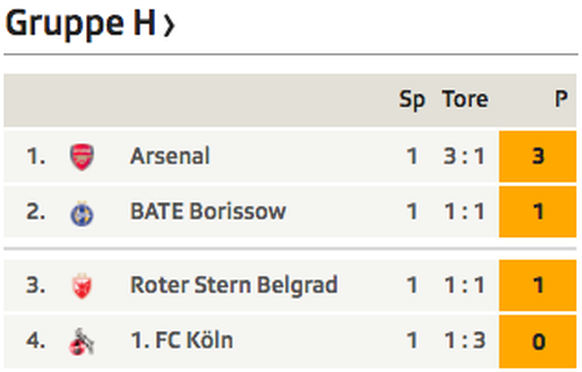582x372 pixels.
Task: Click the BATE Borissow club crest
Action: pos(82,213)
